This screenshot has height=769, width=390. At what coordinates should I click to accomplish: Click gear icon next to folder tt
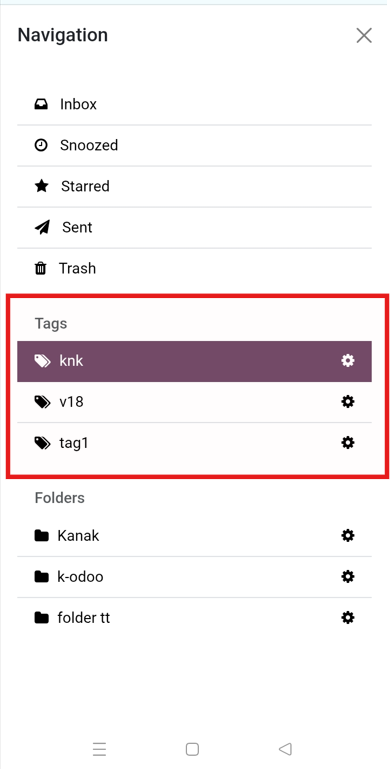[x=348, y=617]
